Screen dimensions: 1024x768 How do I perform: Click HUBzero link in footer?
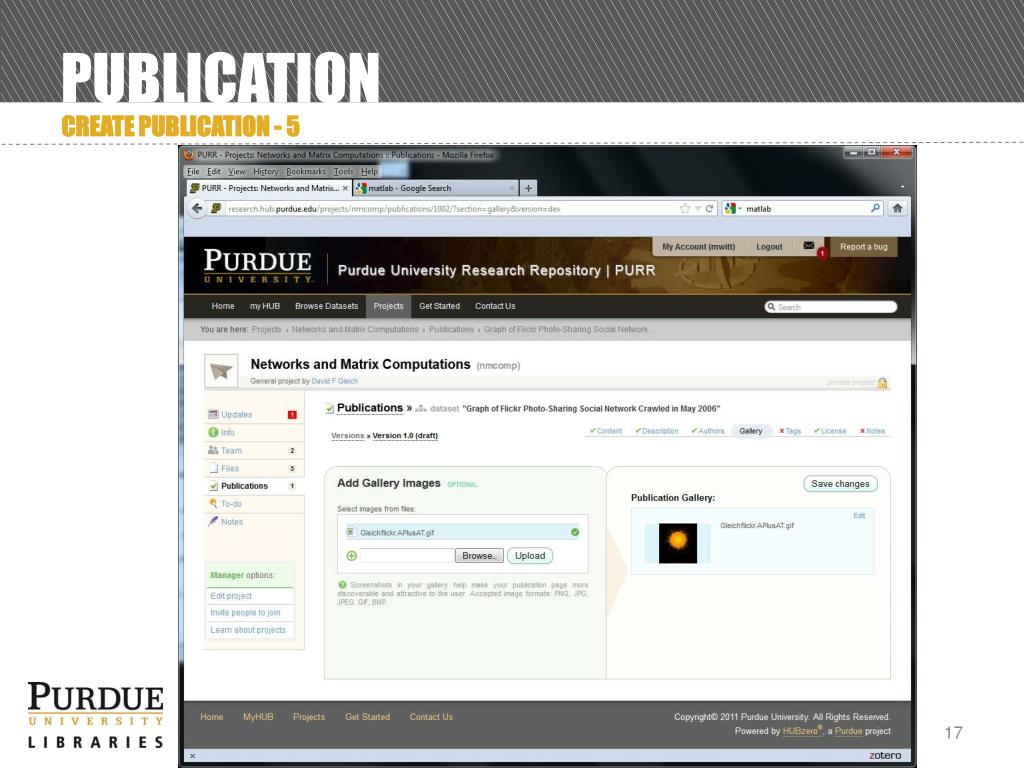pyautogui.click(x=800, y=731)
